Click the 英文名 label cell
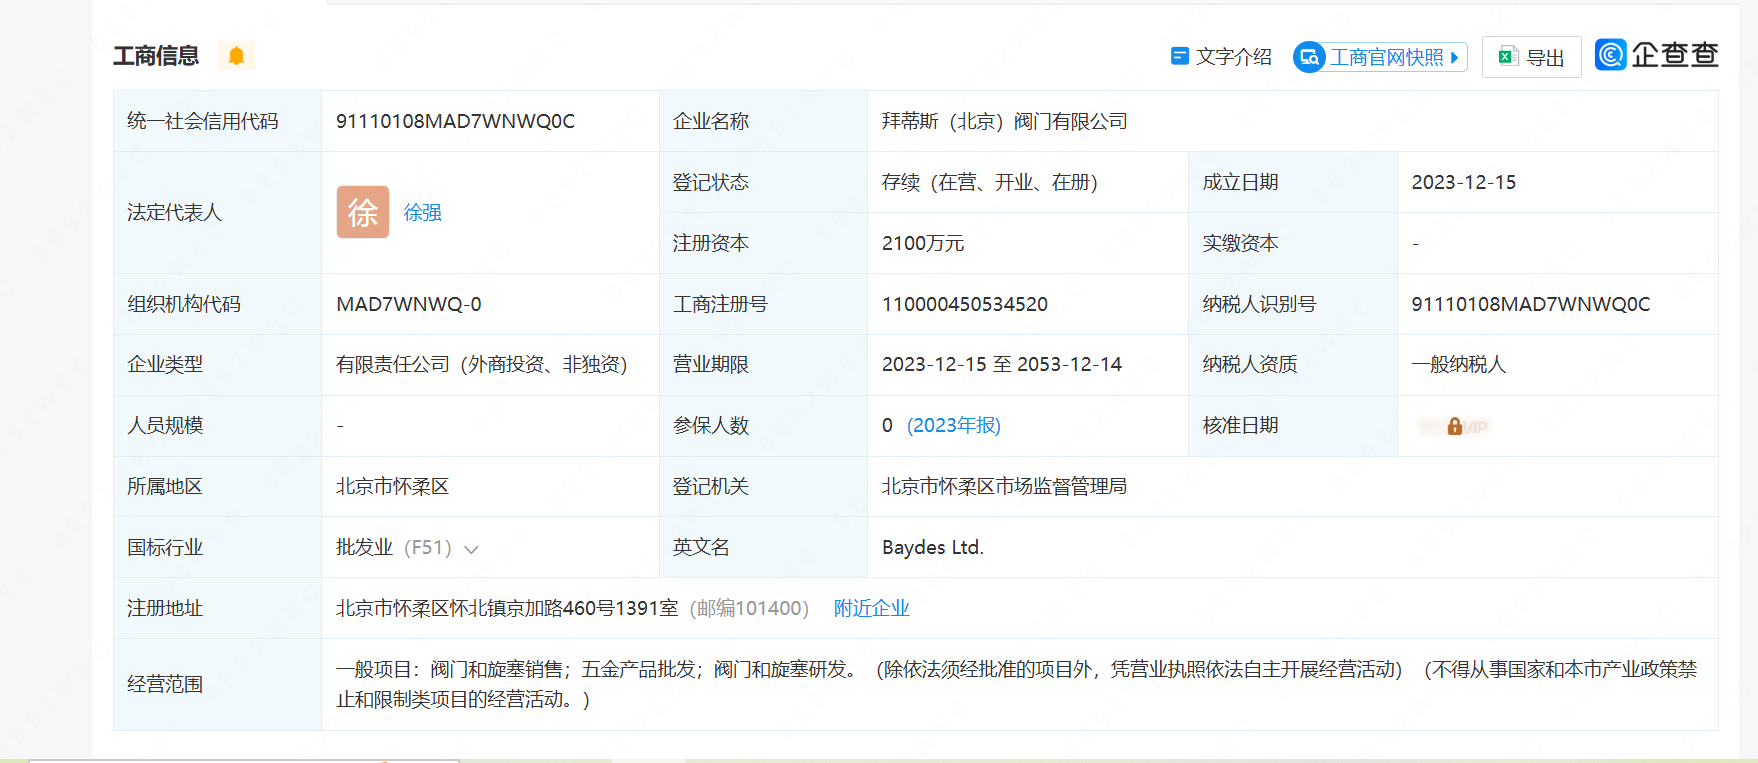The height and width of the screenshot is (763, 1758). pos(763,547)
